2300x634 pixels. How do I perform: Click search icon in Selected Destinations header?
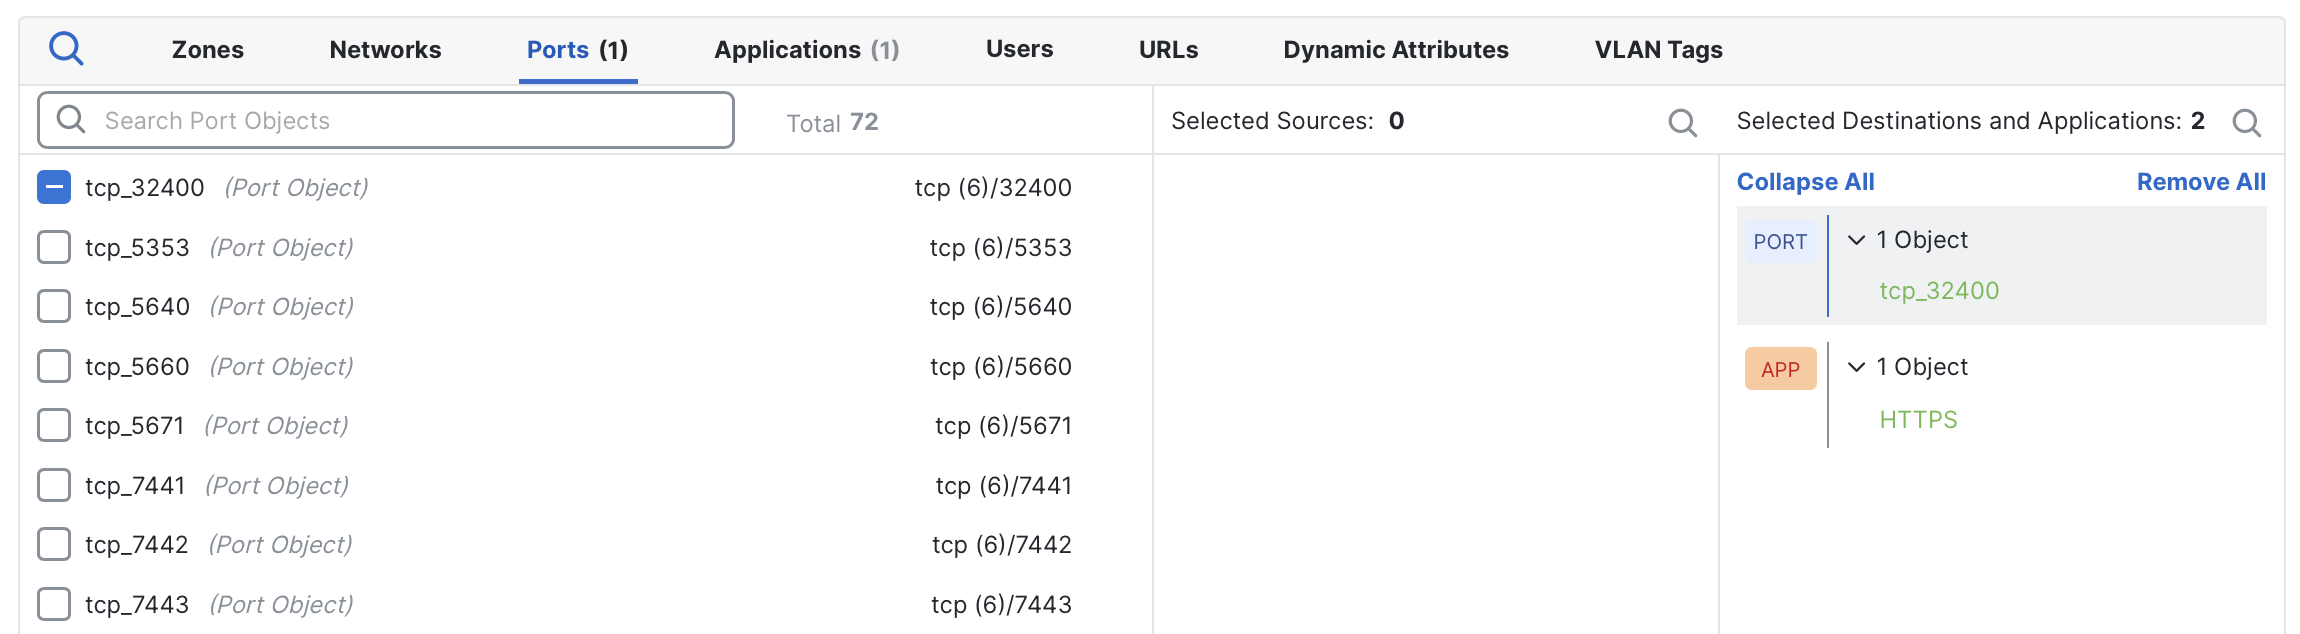tap(2247, 123)
